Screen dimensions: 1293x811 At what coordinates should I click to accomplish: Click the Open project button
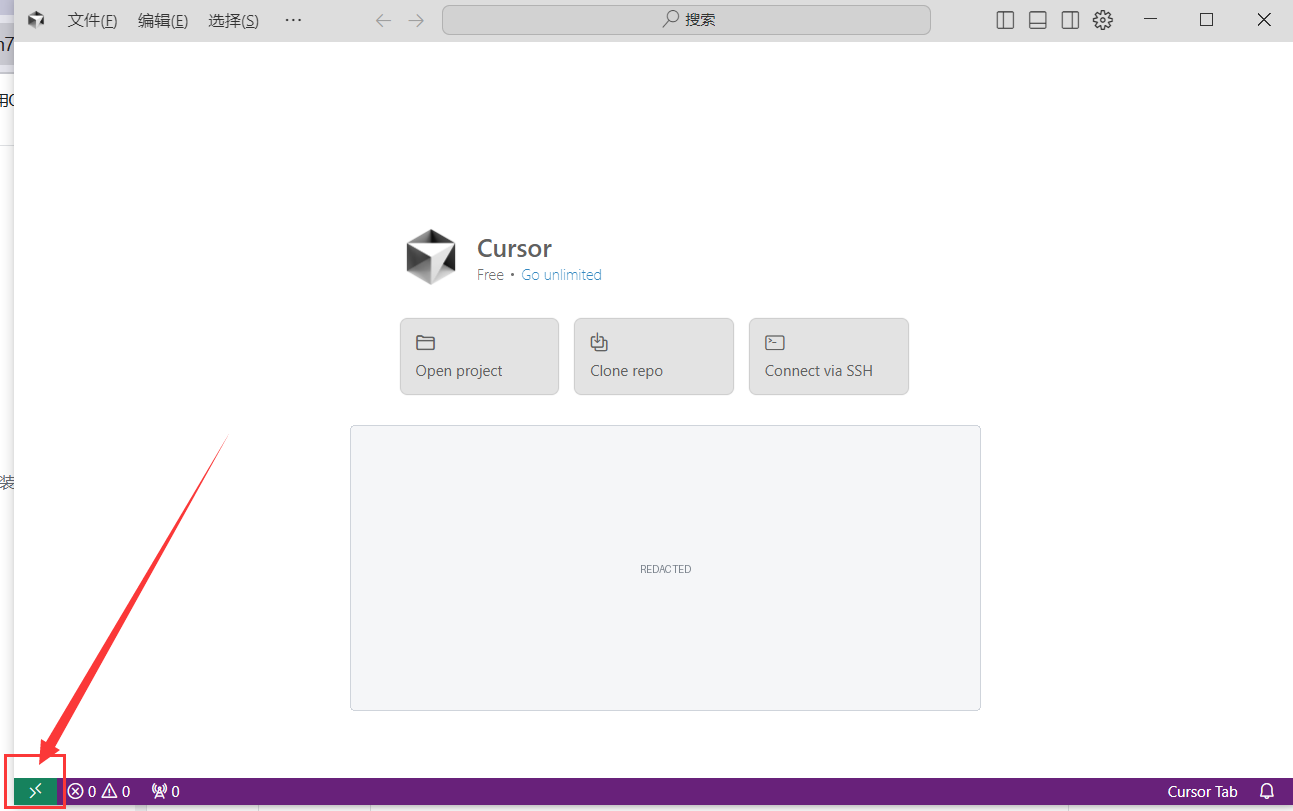(479, 356)
